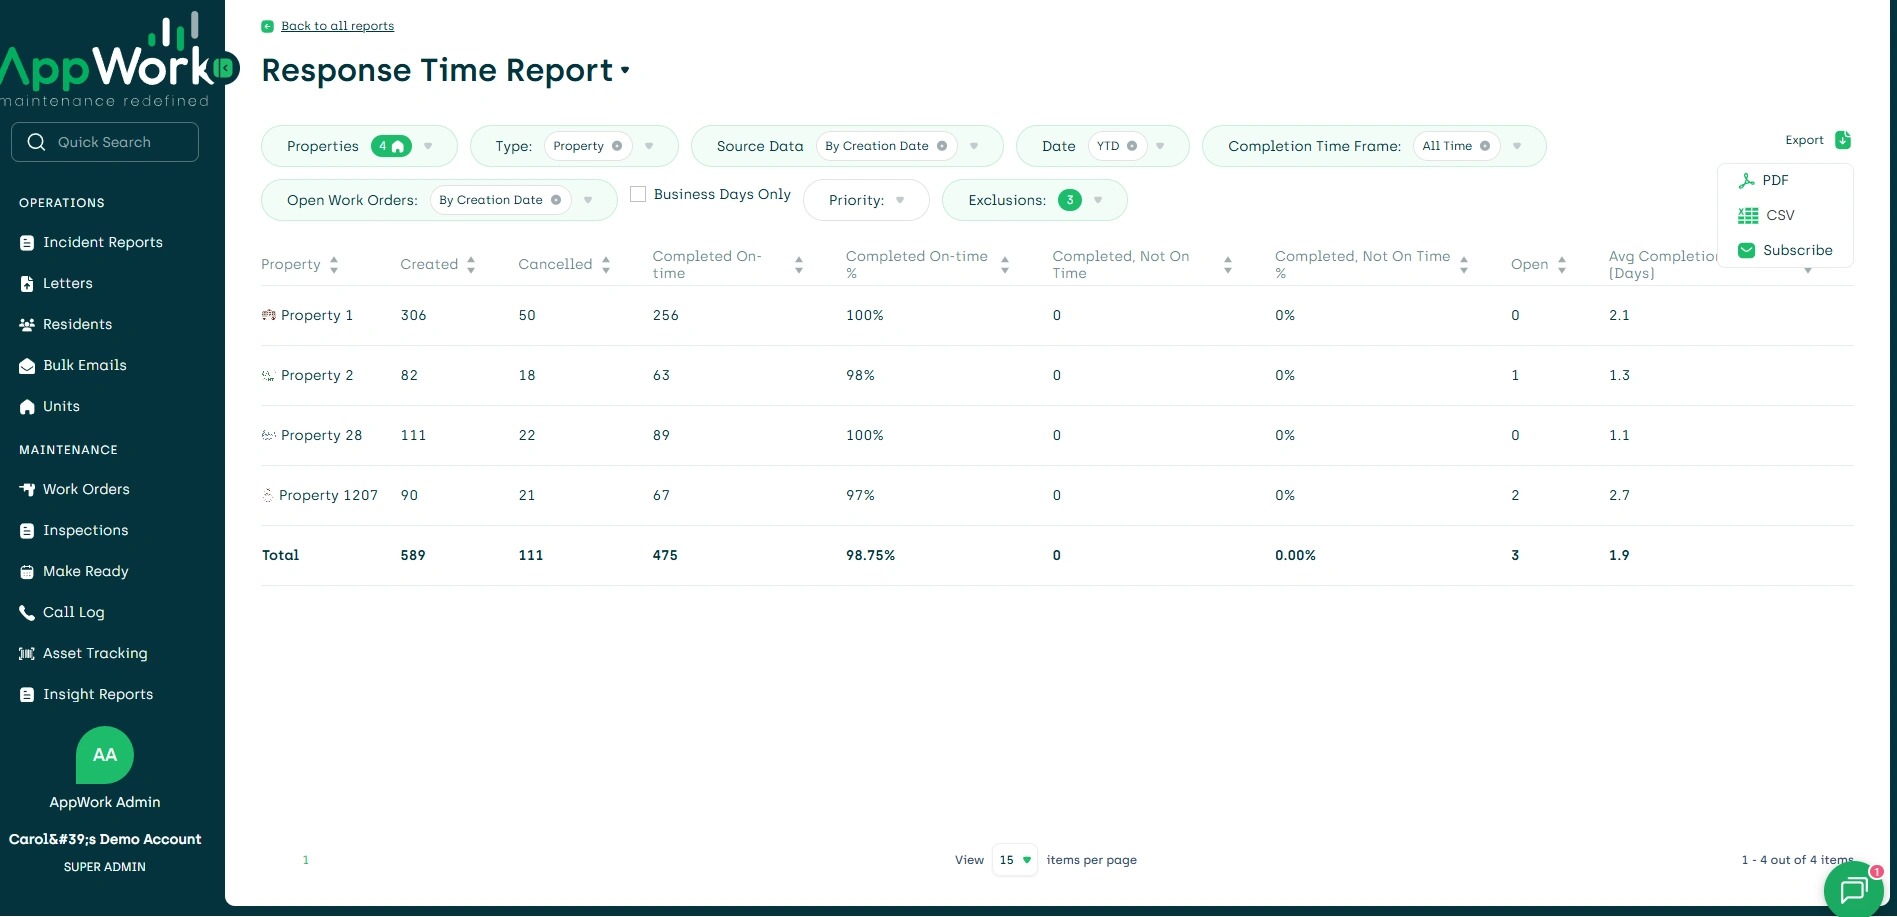Sort by Completed, Not On Time %
The image size is (1897, 917).
[x=1464, y=265]
